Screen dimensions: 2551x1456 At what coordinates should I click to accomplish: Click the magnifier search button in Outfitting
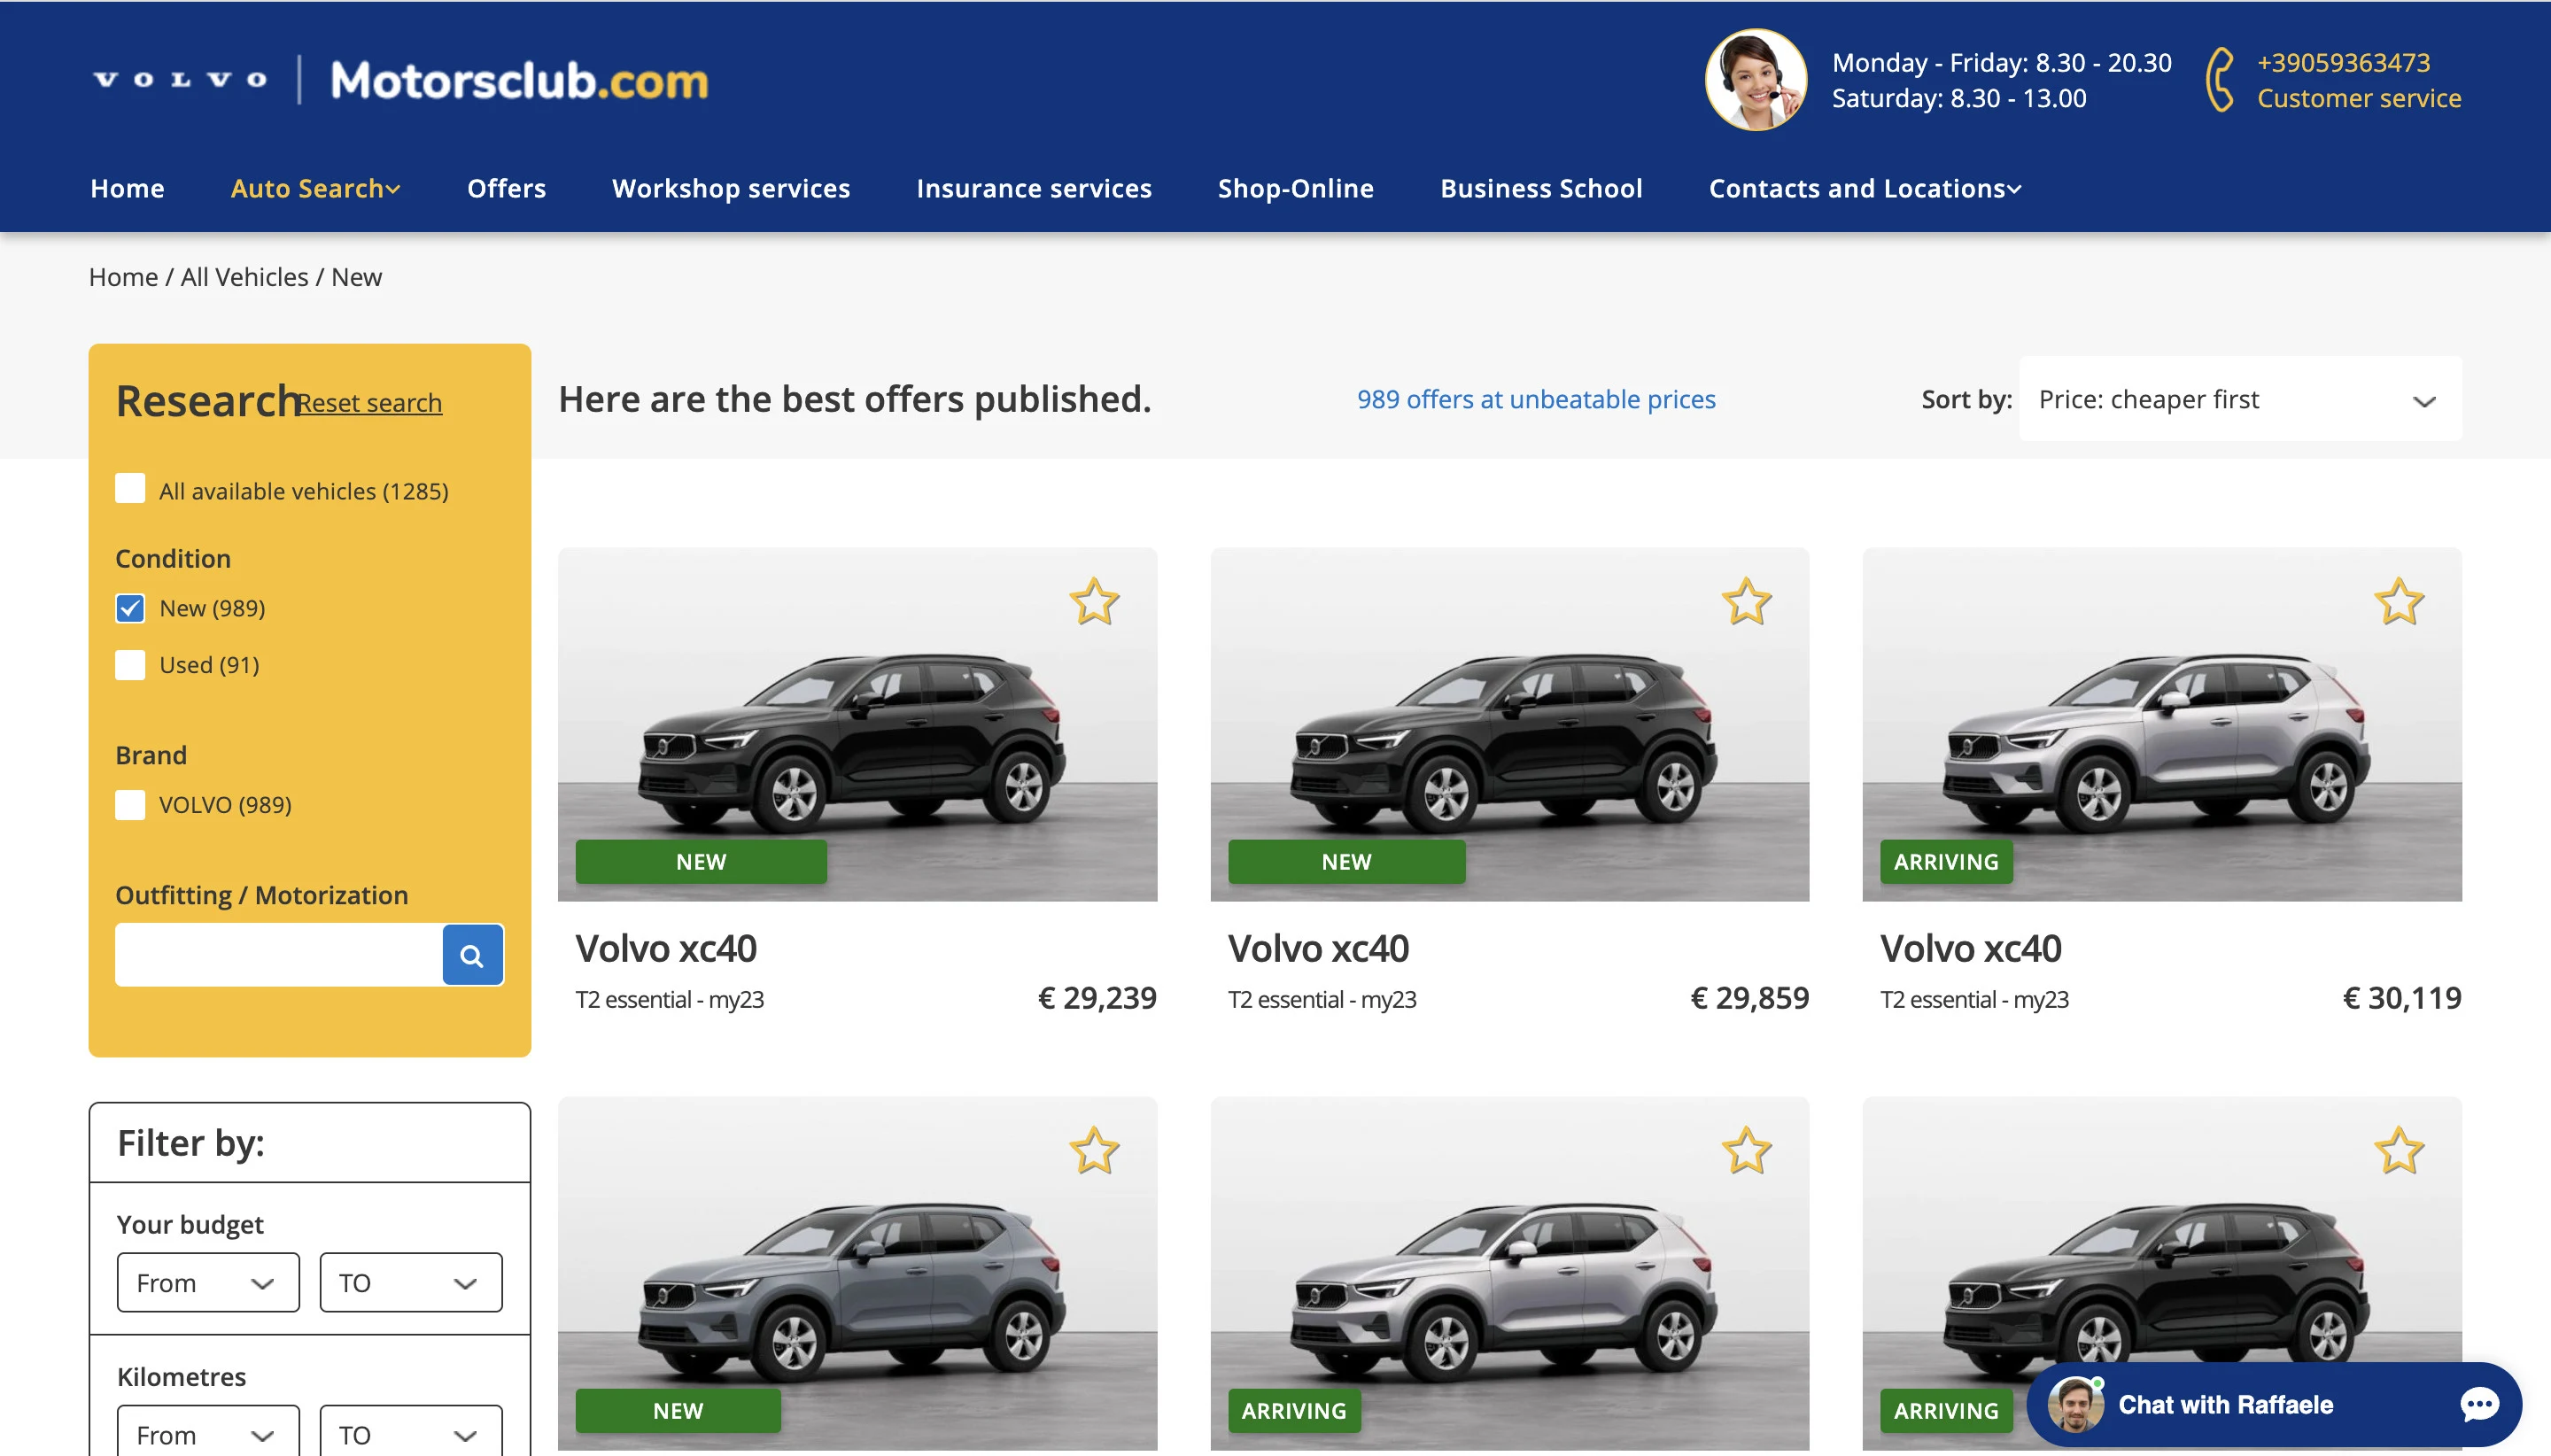click(472, 955)
